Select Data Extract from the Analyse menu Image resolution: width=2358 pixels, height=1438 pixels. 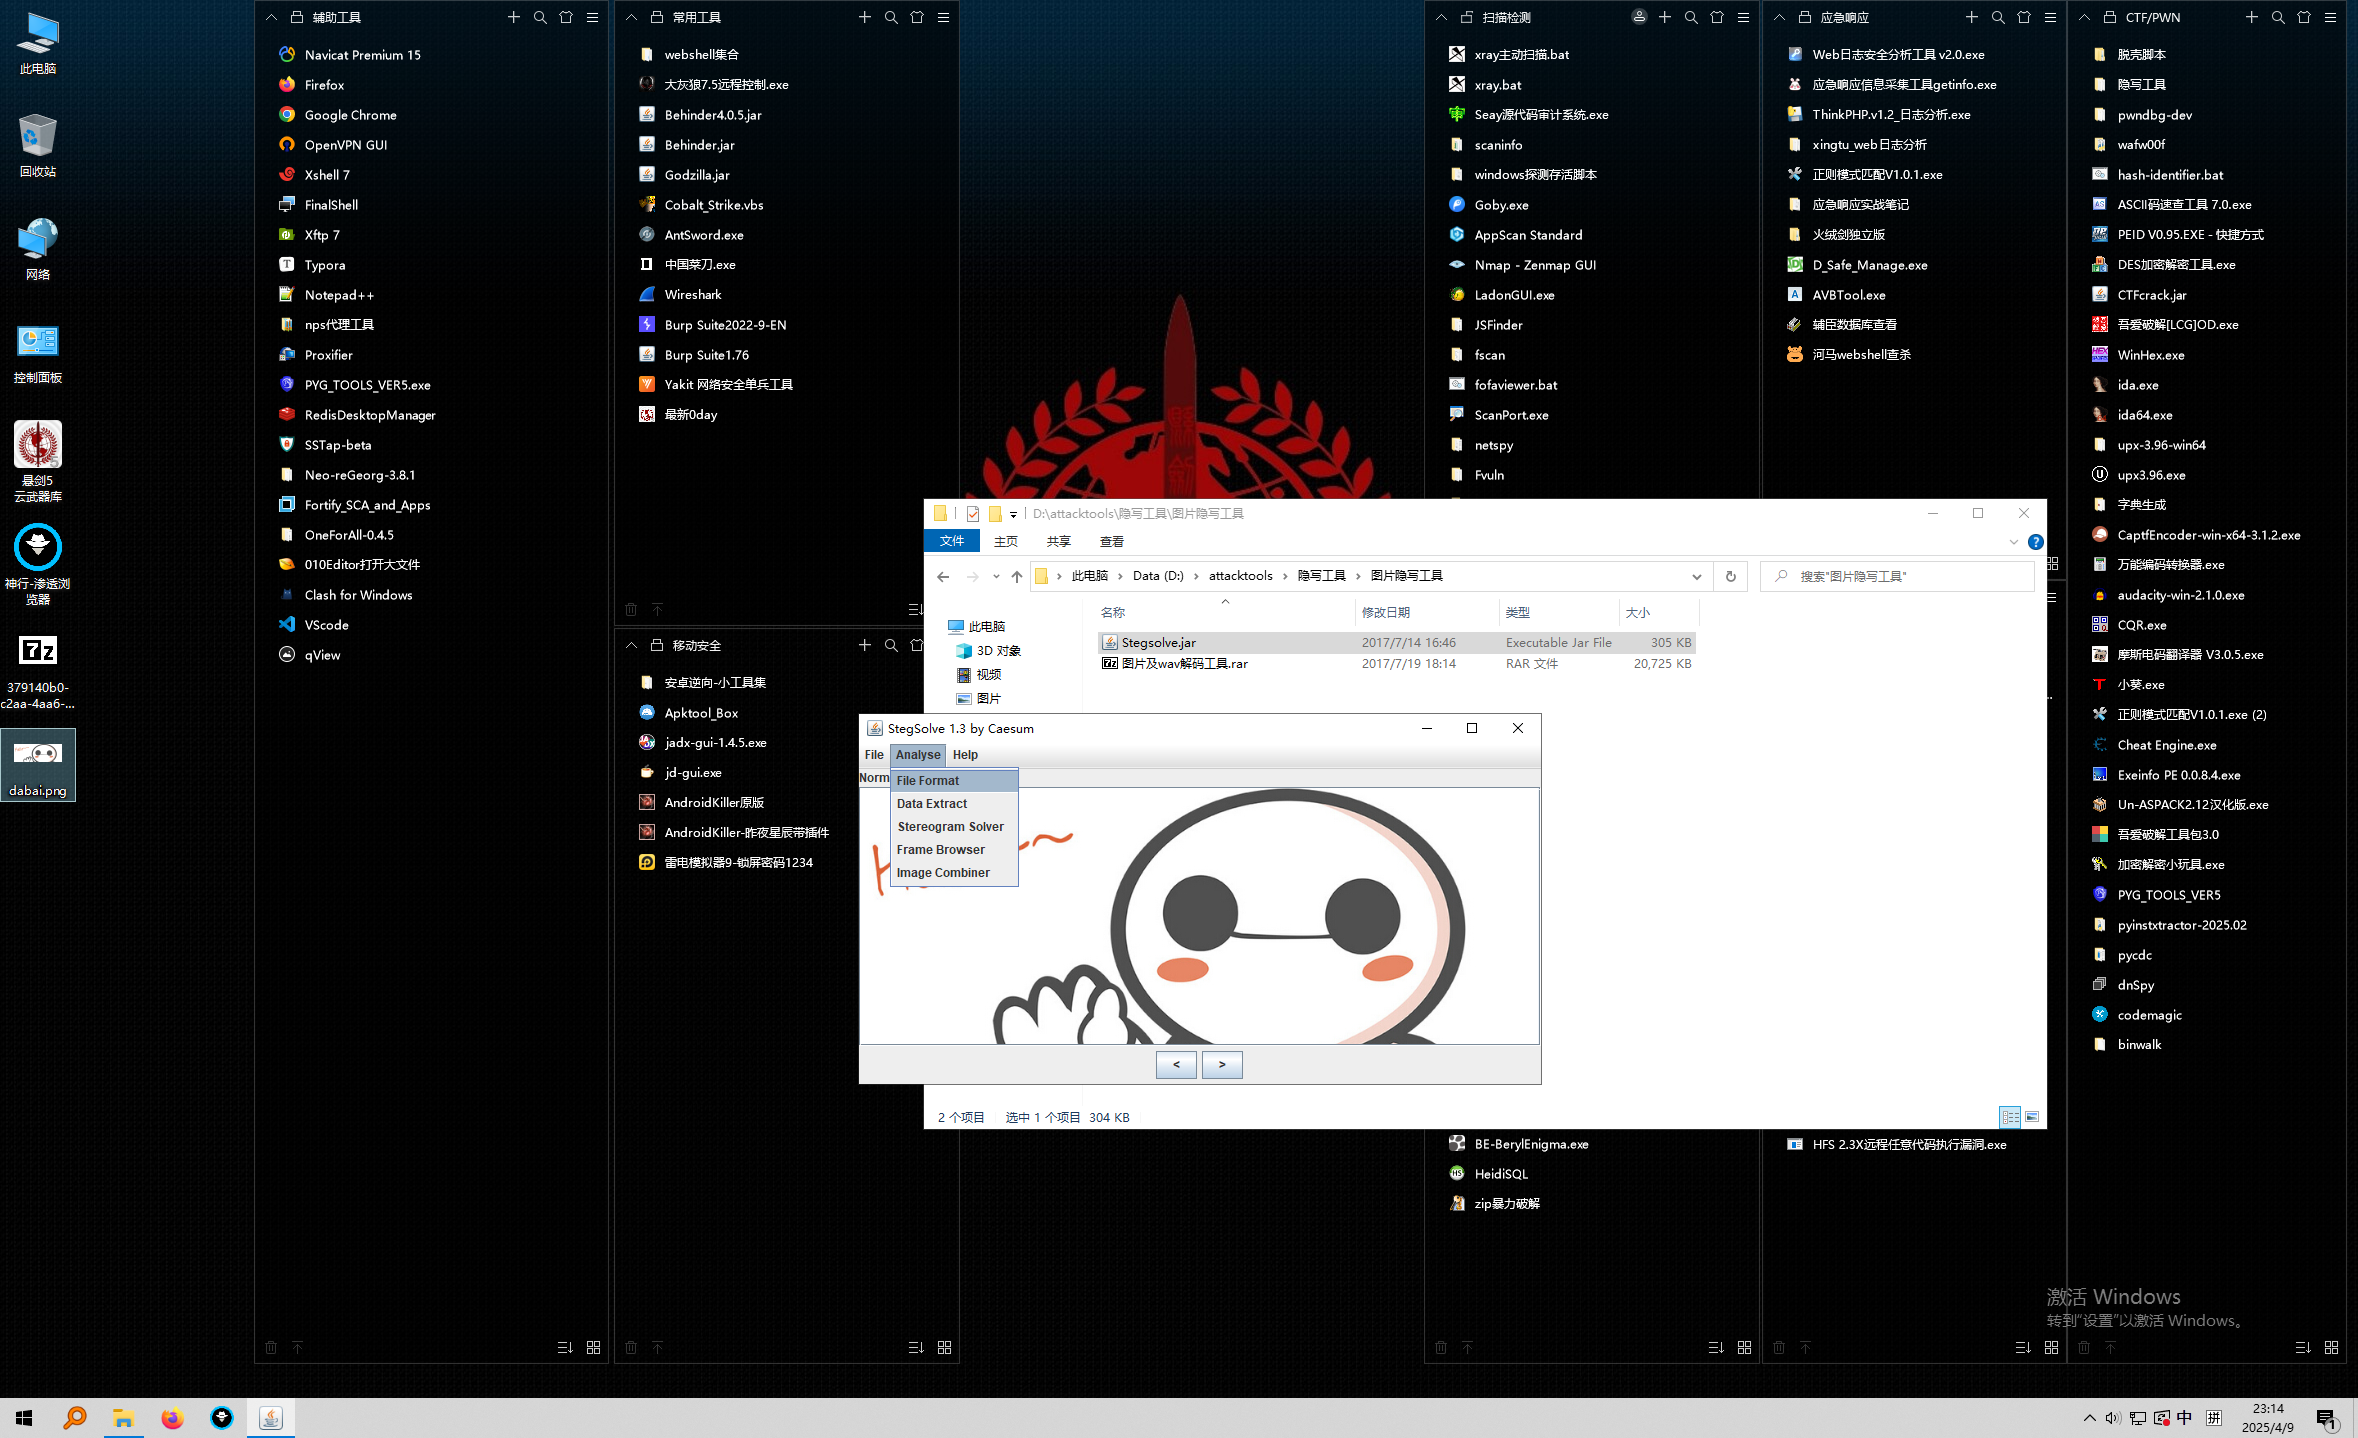point(931,803)
